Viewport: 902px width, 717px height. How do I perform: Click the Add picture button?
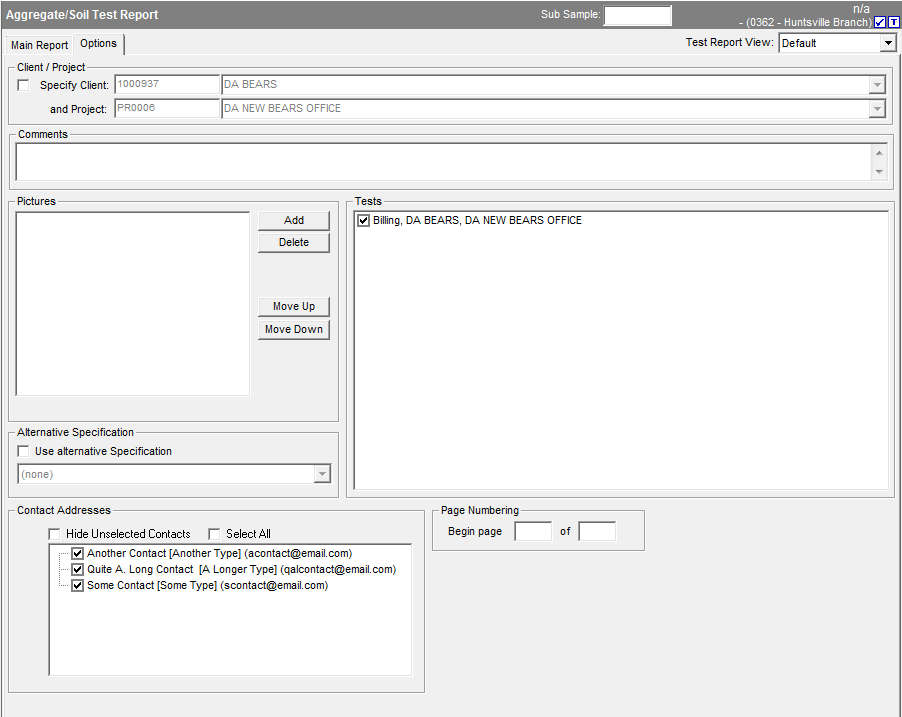pos(294,220)
